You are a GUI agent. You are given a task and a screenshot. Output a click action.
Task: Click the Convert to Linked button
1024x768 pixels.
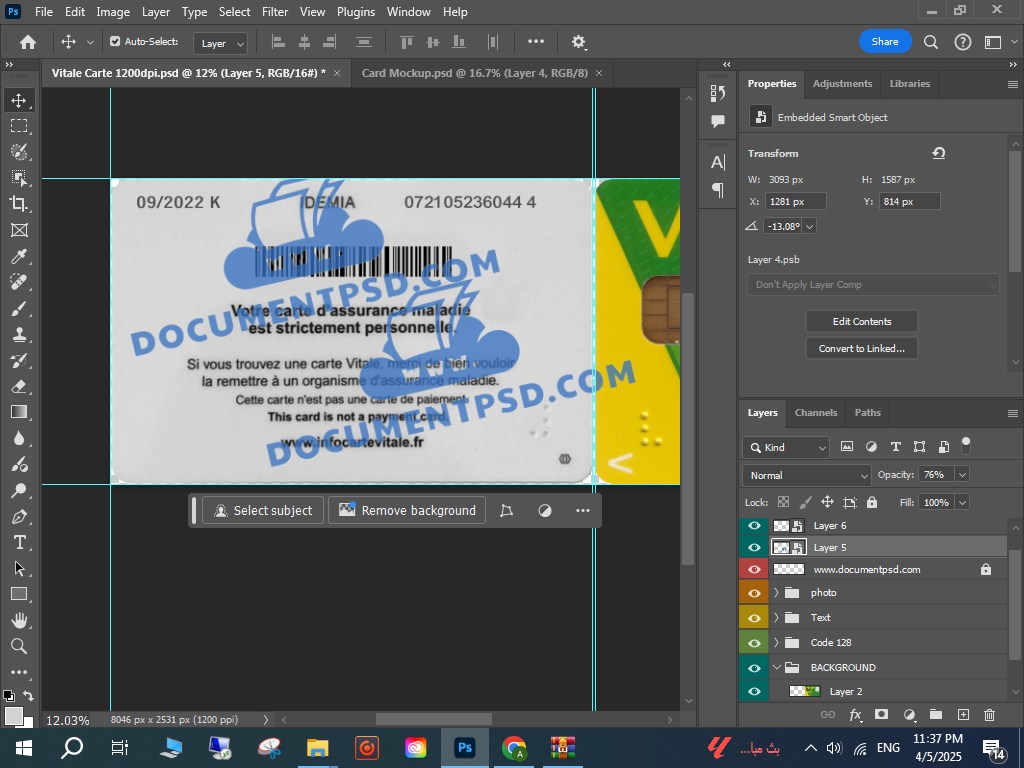point(862,349)
